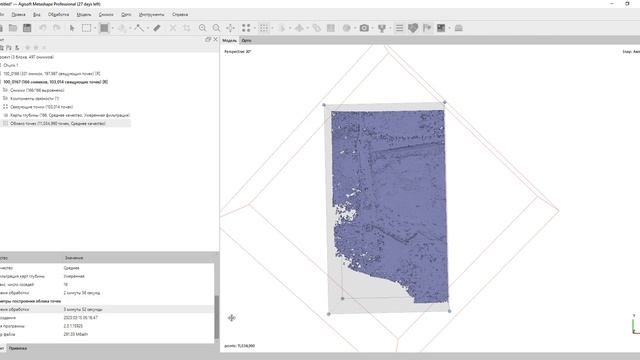Open project with the folder icon
Screen dimensions: 640x360
click(x=13, y=28)
